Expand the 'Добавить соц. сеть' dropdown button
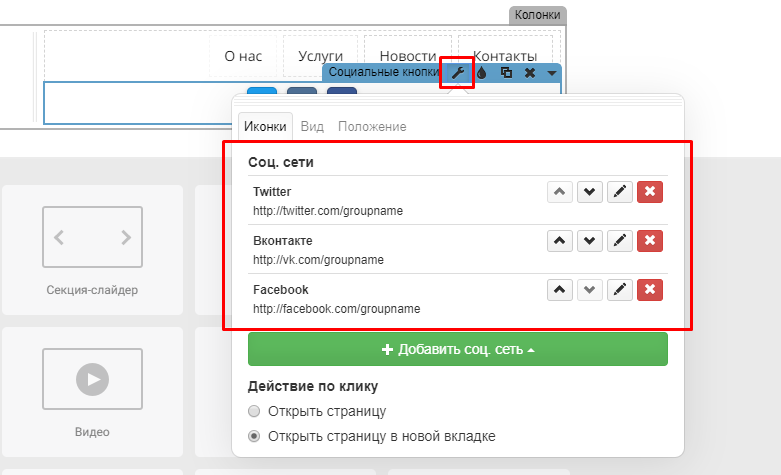The width and height of the screenshot is (781, 475). (457, 350)
